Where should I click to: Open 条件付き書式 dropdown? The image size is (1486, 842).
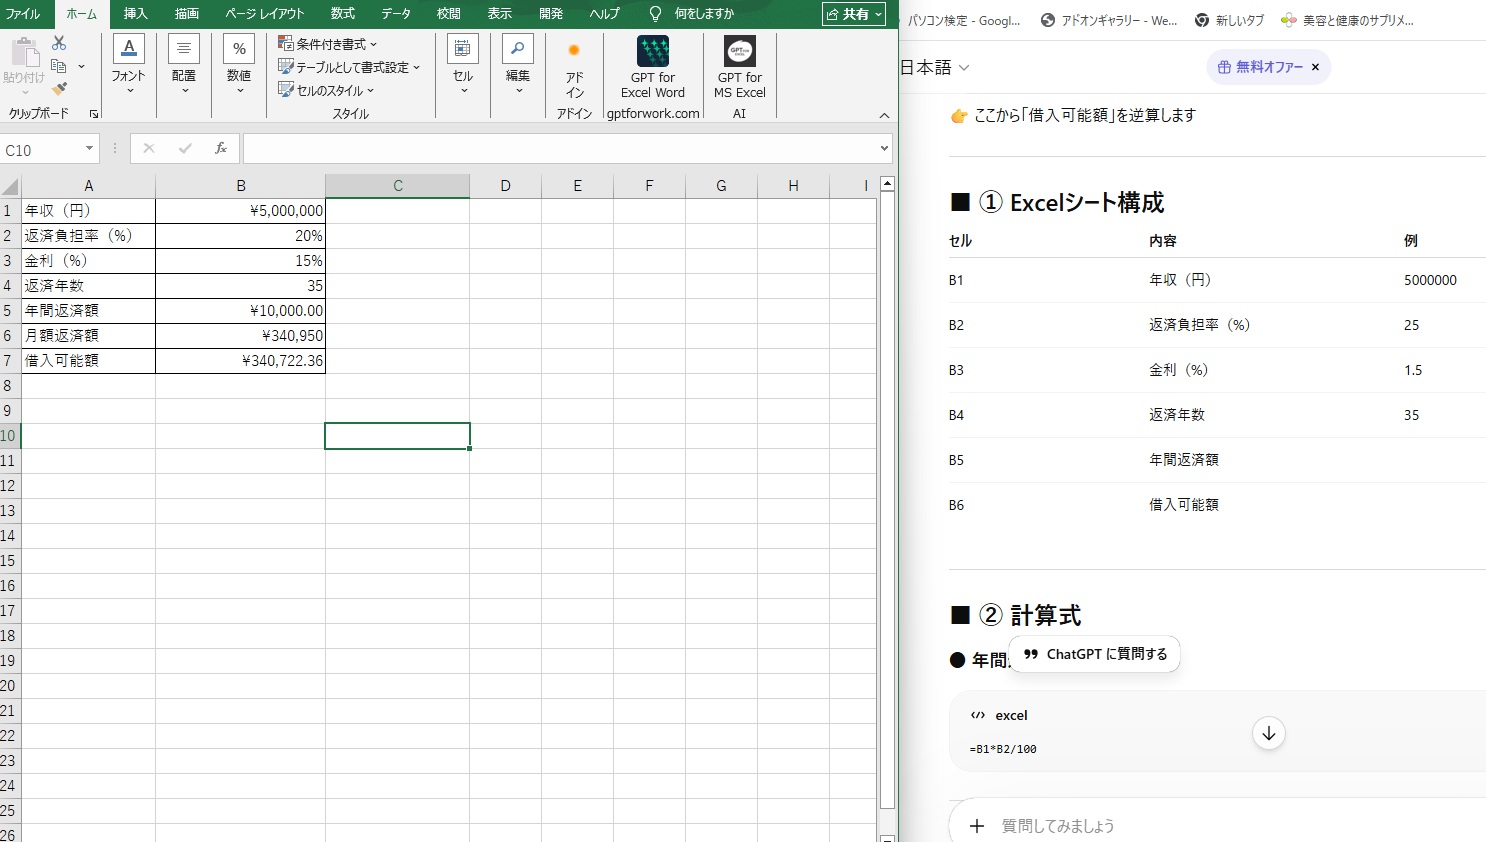(328, 44)
